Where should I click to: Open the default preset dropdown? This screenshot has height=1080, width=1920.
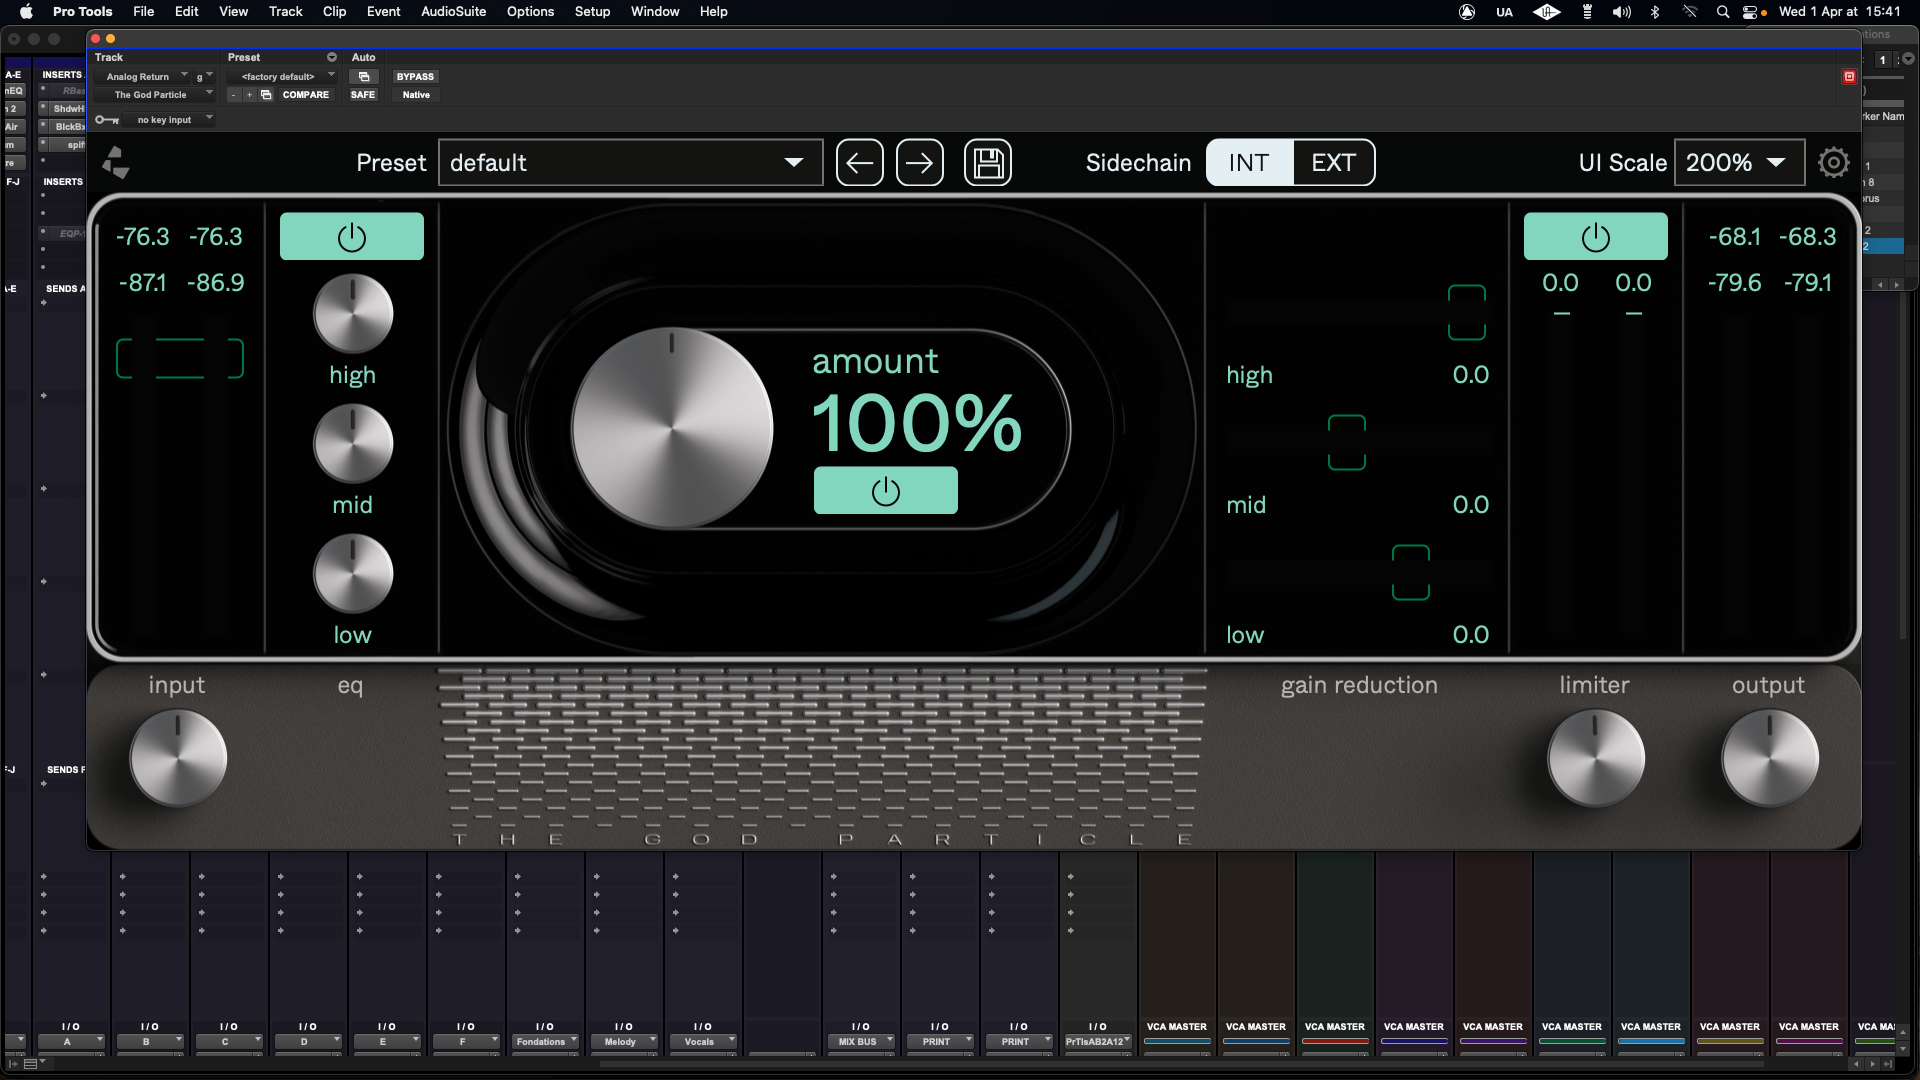[630, 162]
